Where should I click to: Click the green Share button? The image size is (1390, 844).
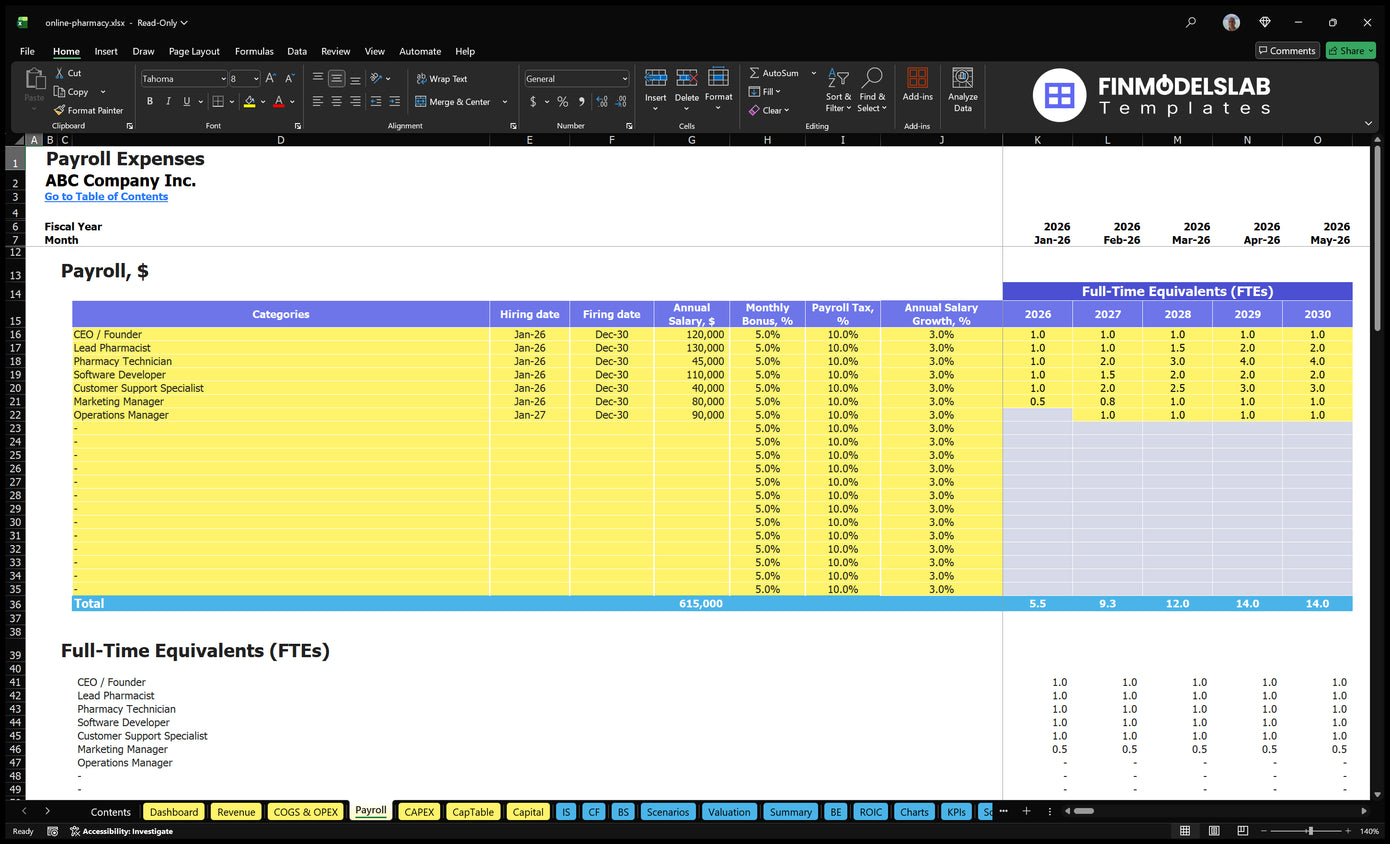point(1350,50)
